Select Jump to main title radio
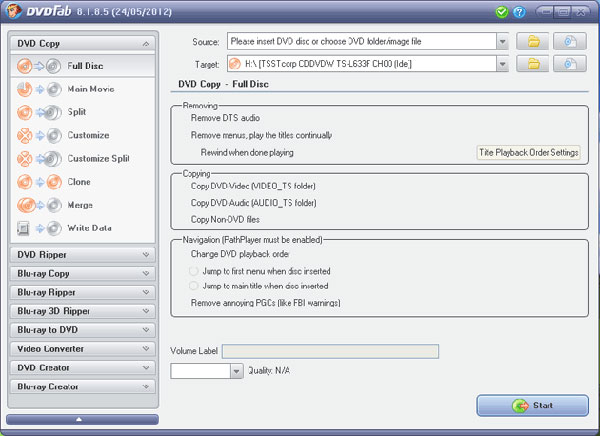Viewport: 600px width, 436px height. coord(194,286)
